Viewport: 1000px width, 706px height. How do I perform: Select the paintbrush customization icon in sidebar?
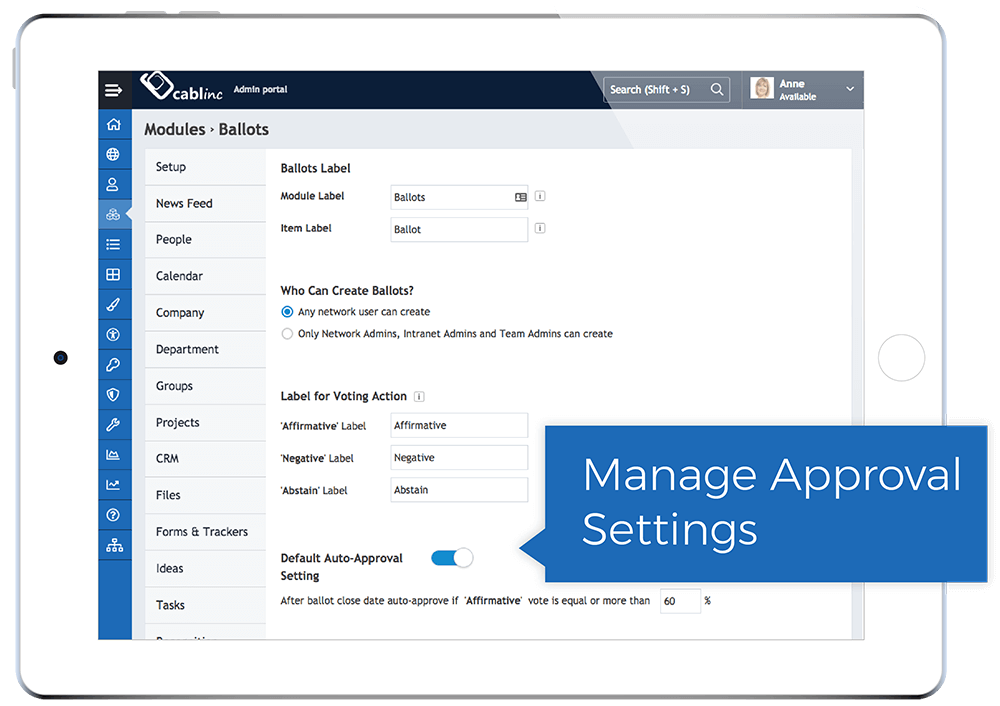pyautogui.click(x=114, y=304)
